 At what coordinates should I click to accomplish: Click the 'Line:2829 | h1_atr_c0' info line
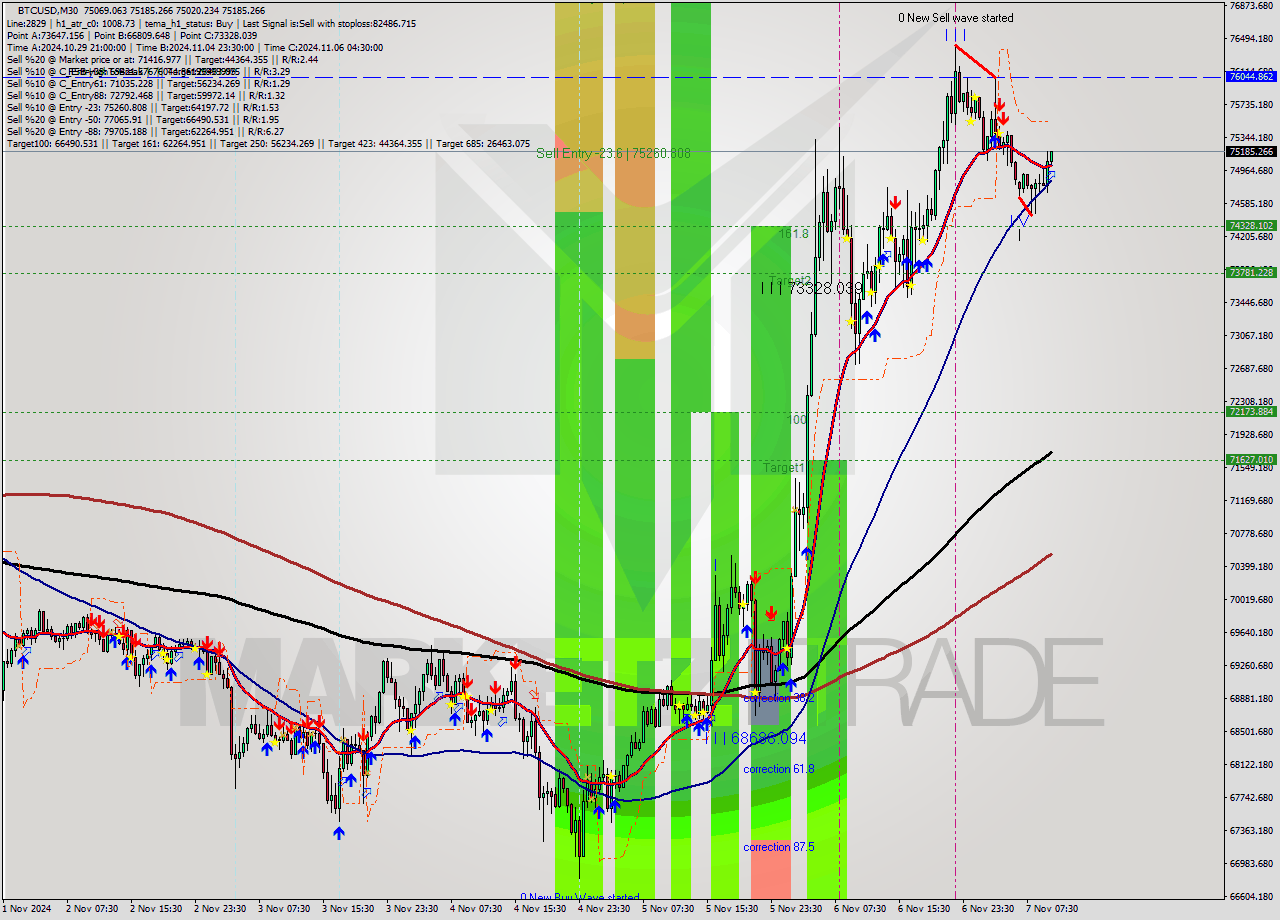211,23
